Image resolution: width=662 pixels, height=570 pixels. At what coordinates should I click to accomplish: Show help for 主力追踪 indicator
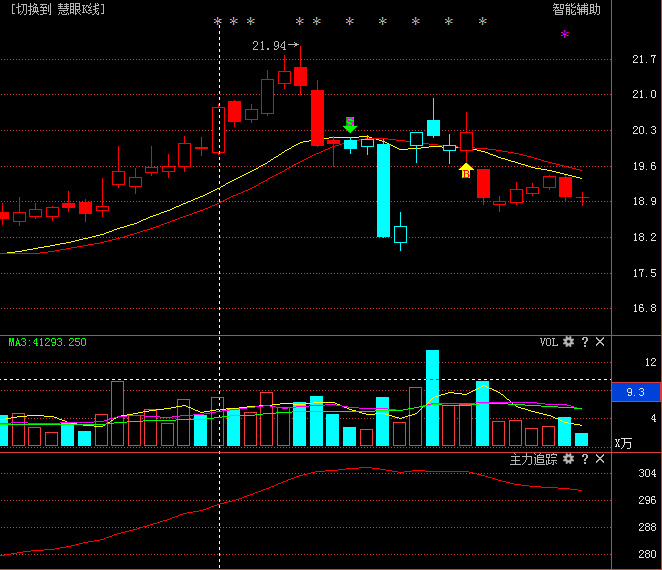pos(585,459)
